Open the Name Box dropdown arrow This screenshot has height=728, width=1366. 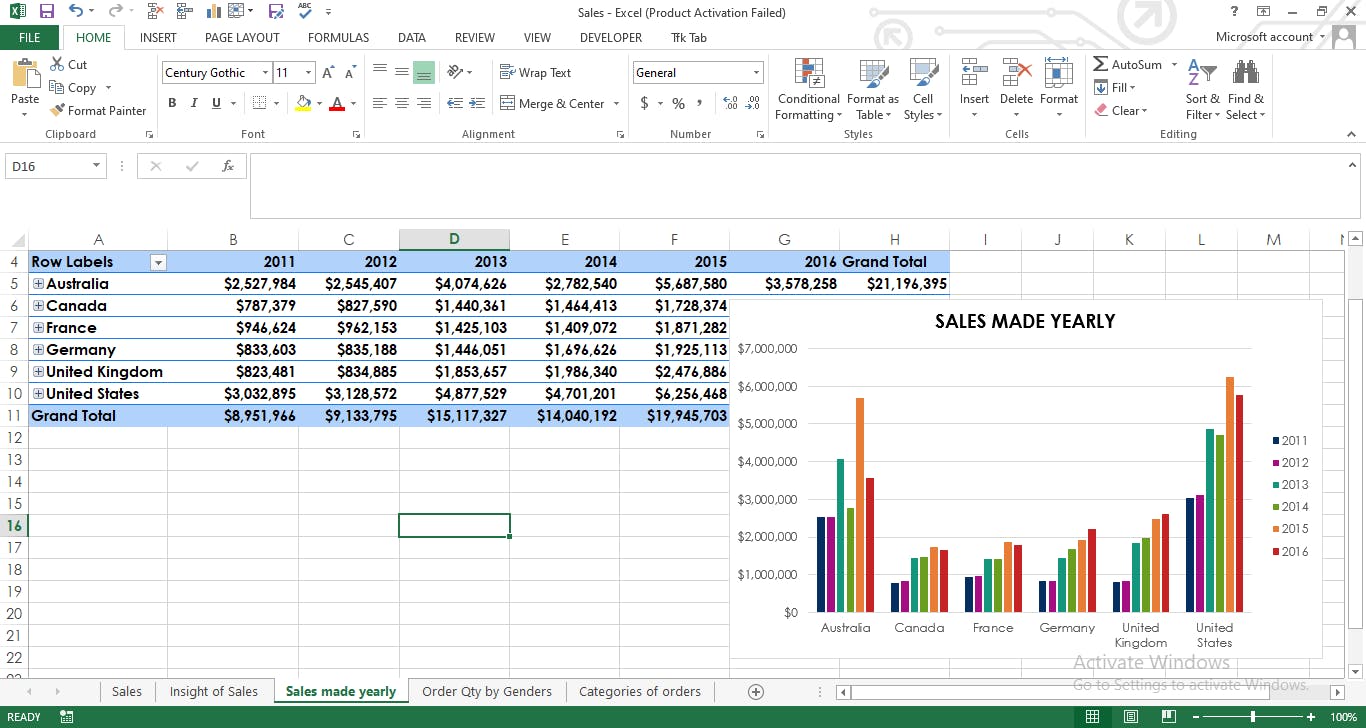coord(96,166)
